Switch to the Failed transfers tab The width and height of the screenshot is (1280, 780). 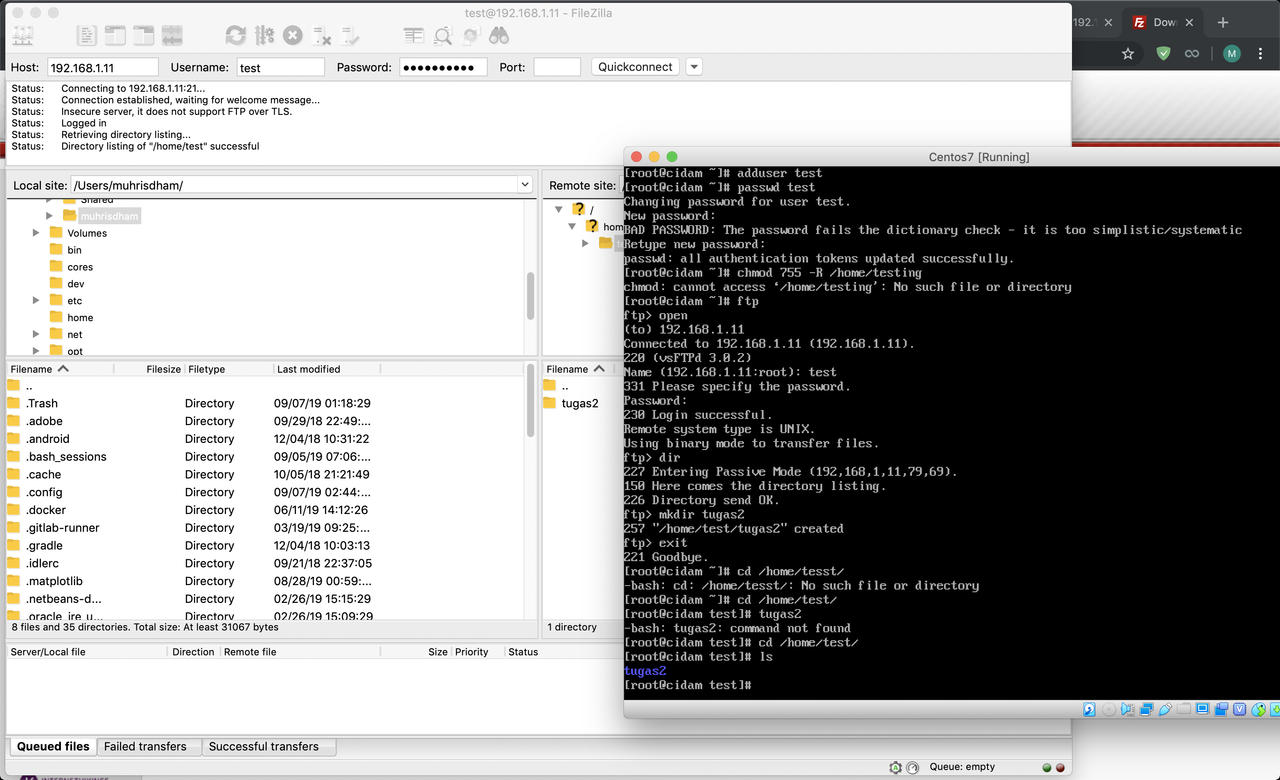(147, 746)
